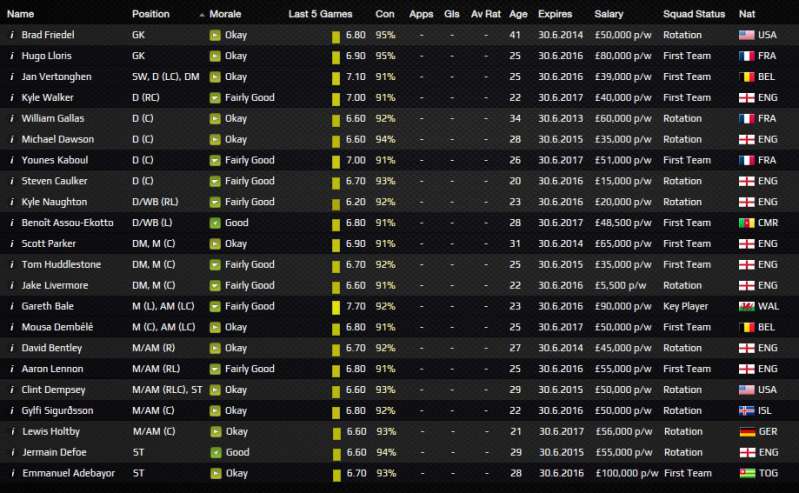Click France flag for Hugo Lloris

coord(747,56)
